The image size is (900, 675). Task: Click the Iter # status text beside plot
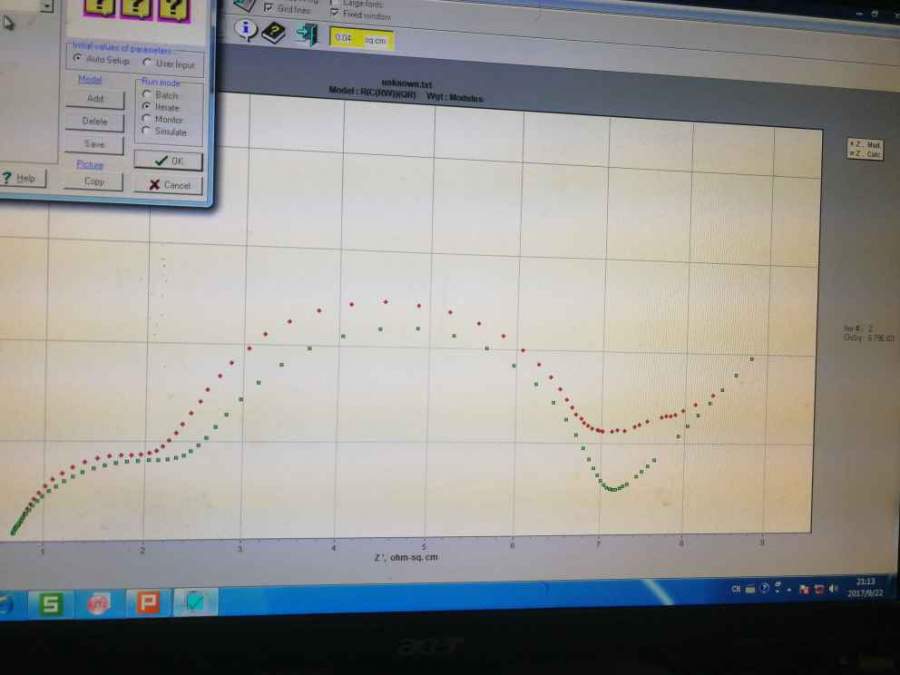(858, 328)
